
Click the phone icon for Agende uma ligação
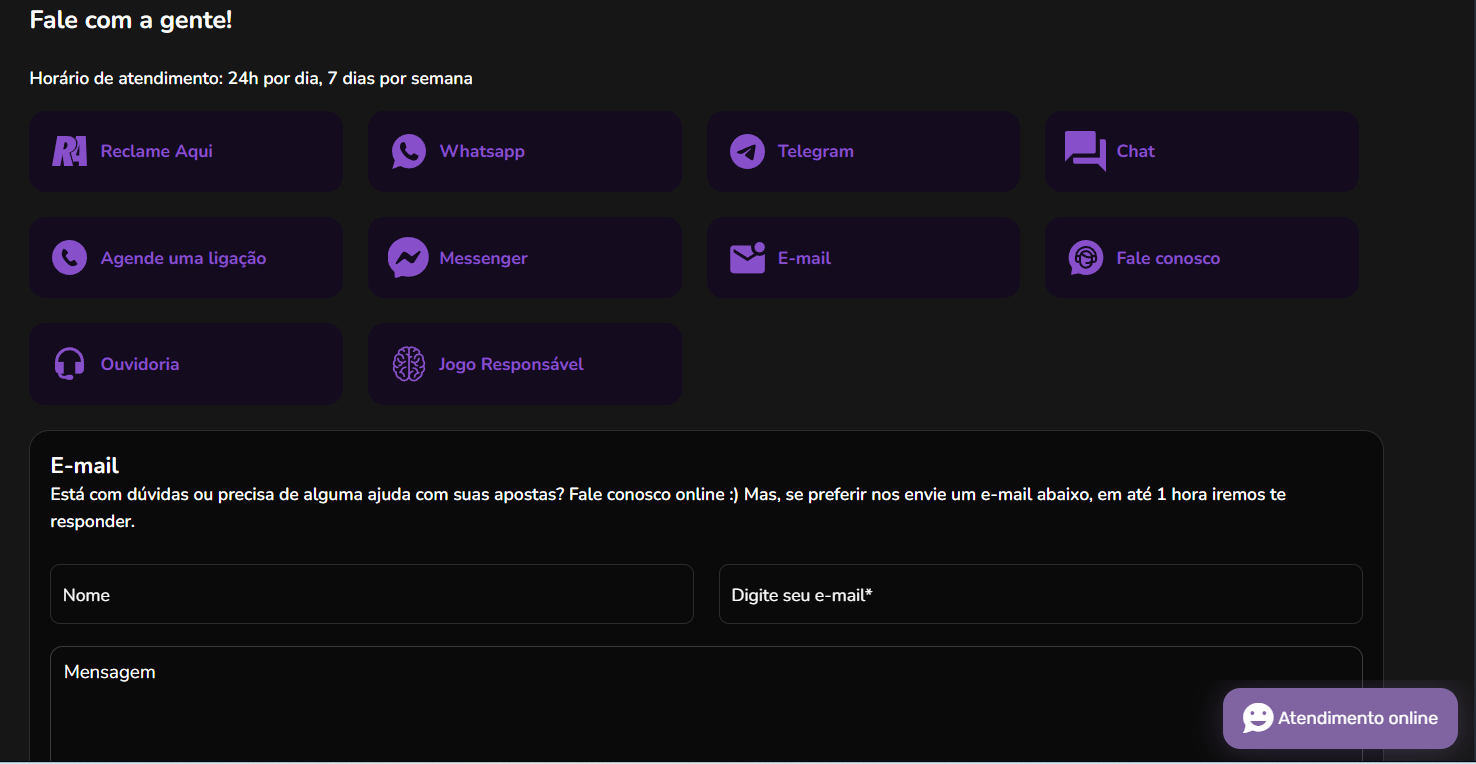(69, 258)
